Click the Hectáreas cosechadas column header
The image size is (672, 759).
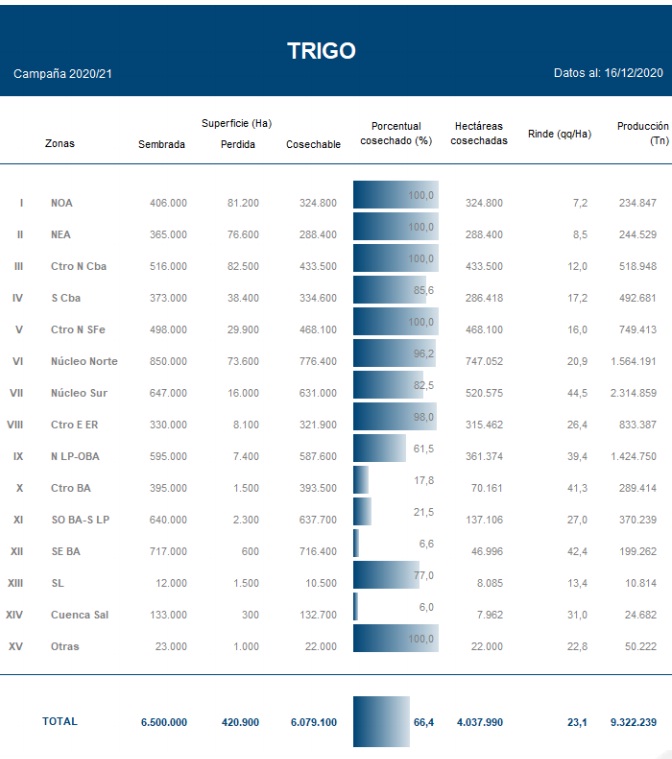[x=479, y=134]
